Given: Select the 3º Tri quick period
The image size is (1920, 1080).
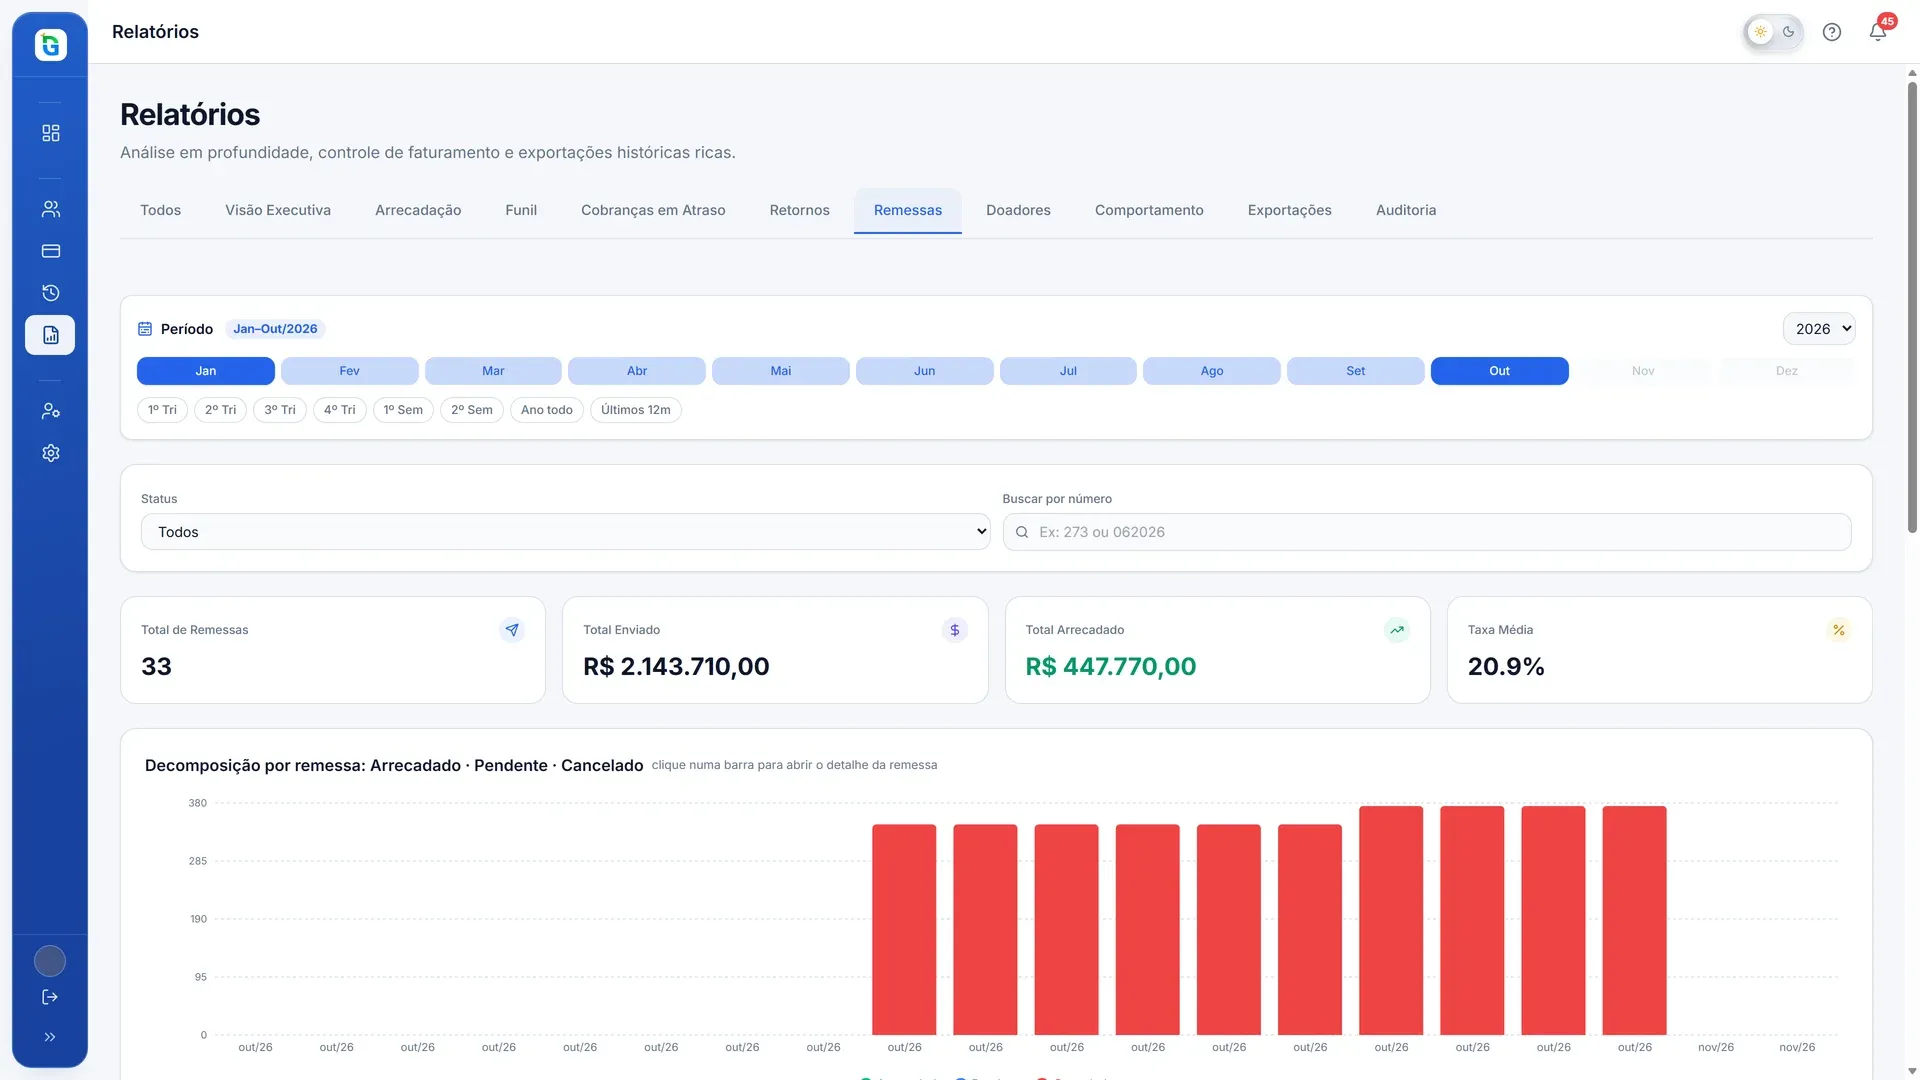Looking at the screenshot, I should (x=280, y=410).
